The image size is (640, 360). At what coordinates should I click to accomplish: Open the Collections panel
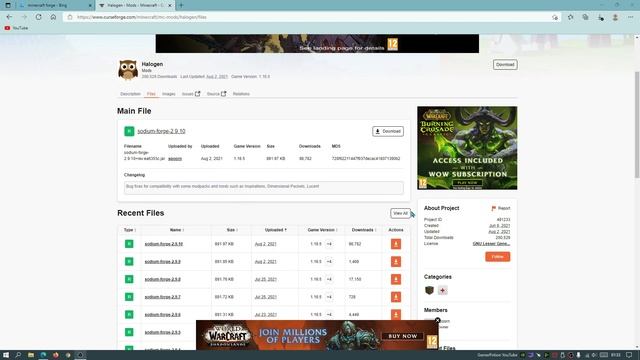pyautogui.click(x=585, y=17)
